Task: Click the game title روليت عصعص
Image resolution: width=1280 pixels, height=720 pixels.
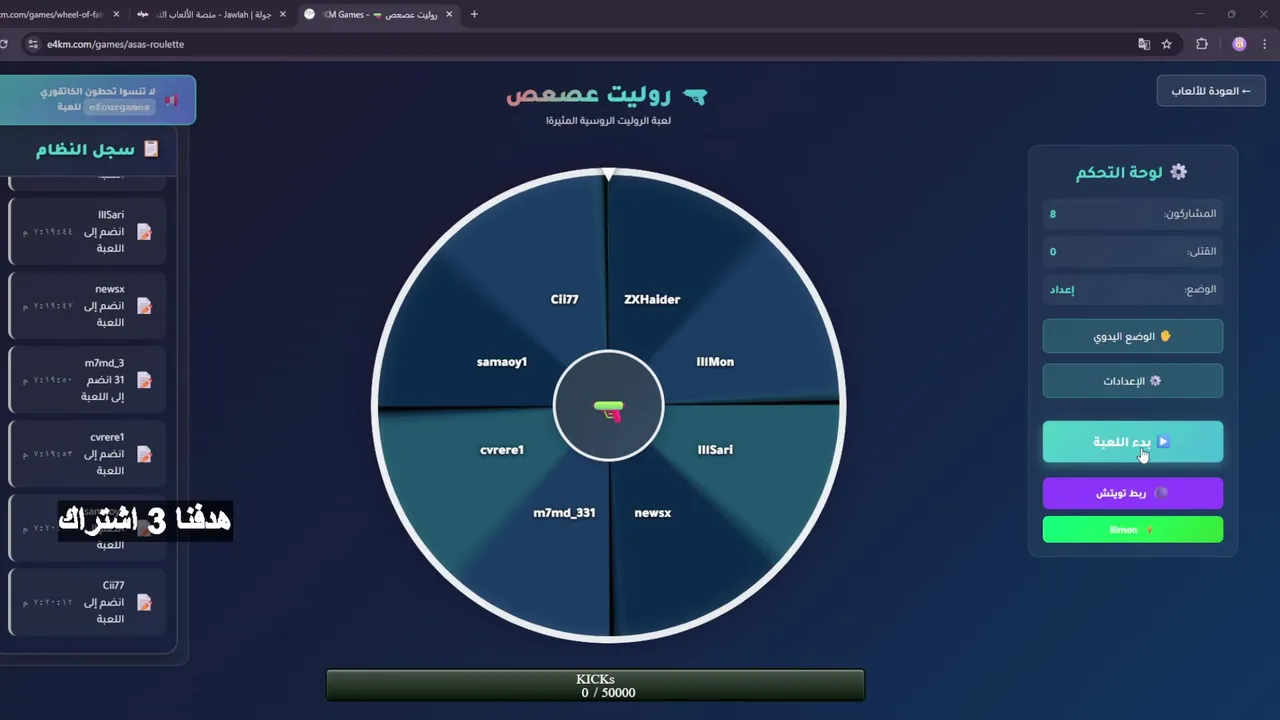Action: (x=590, y=95)
